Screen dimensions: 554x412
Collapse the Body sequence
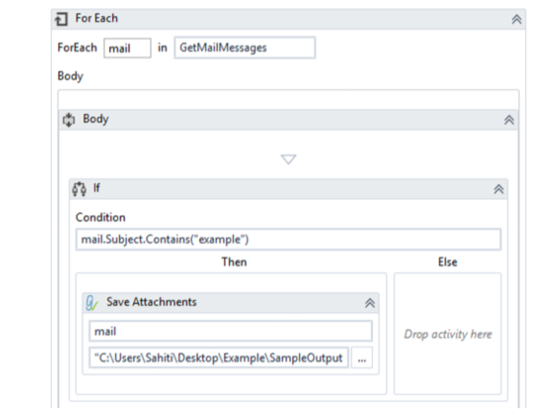(509, 120)
